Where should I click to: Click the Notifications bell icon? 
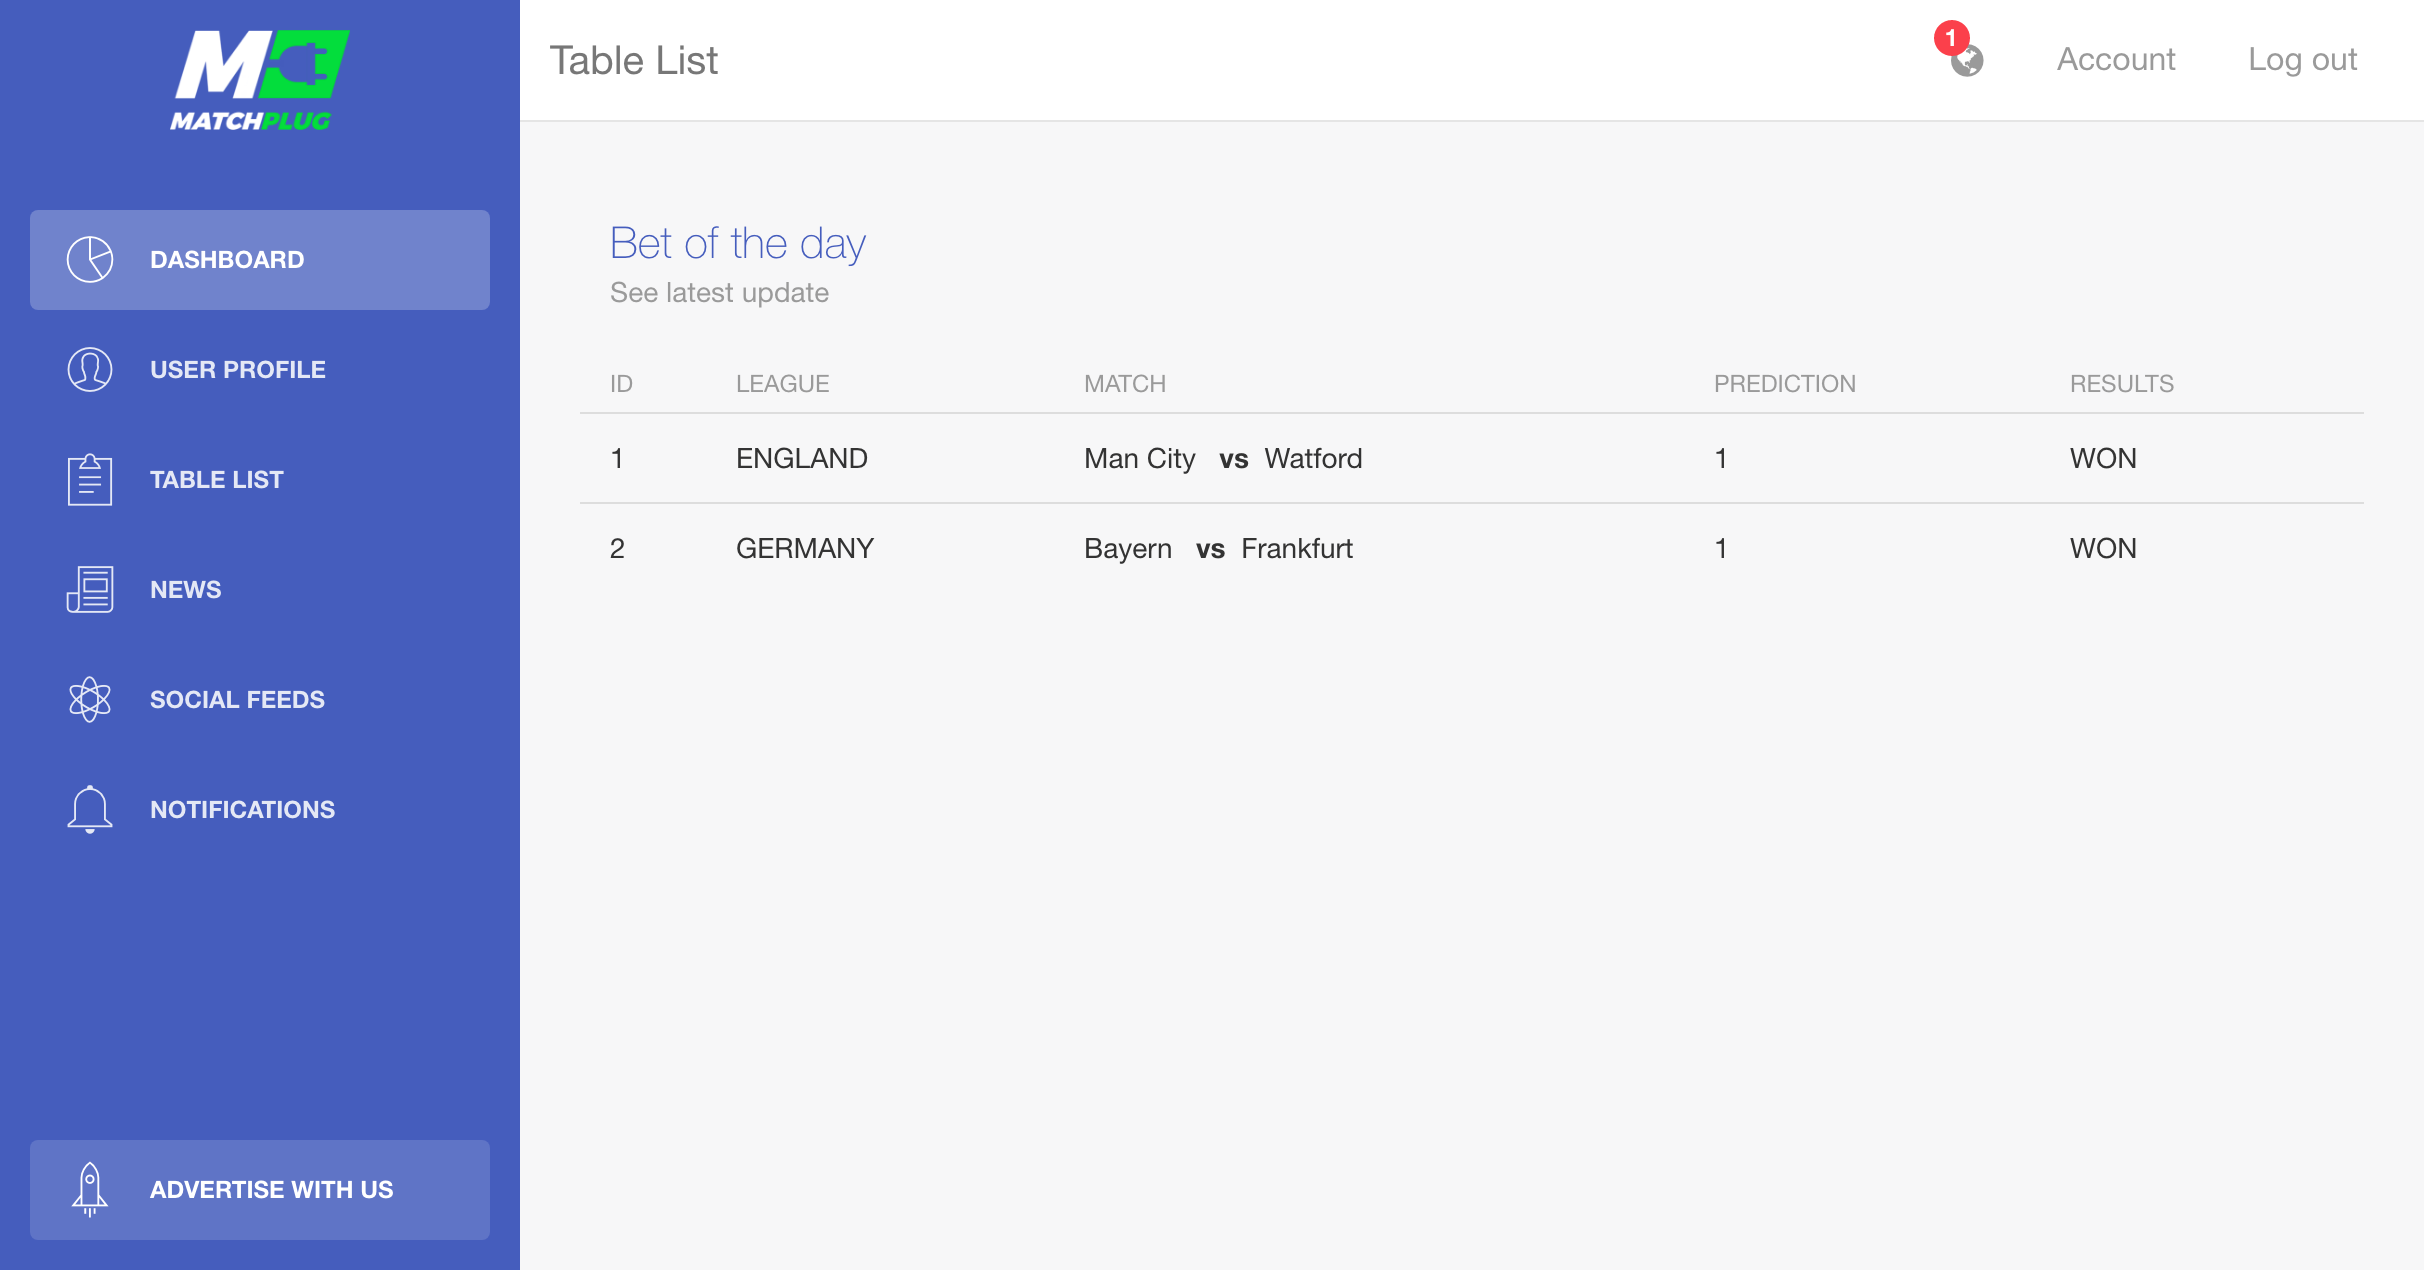[90, 809]
